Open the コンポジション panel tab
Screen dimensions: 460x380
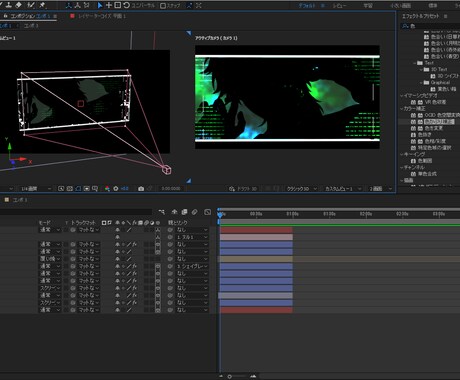[x=30, y=16]
